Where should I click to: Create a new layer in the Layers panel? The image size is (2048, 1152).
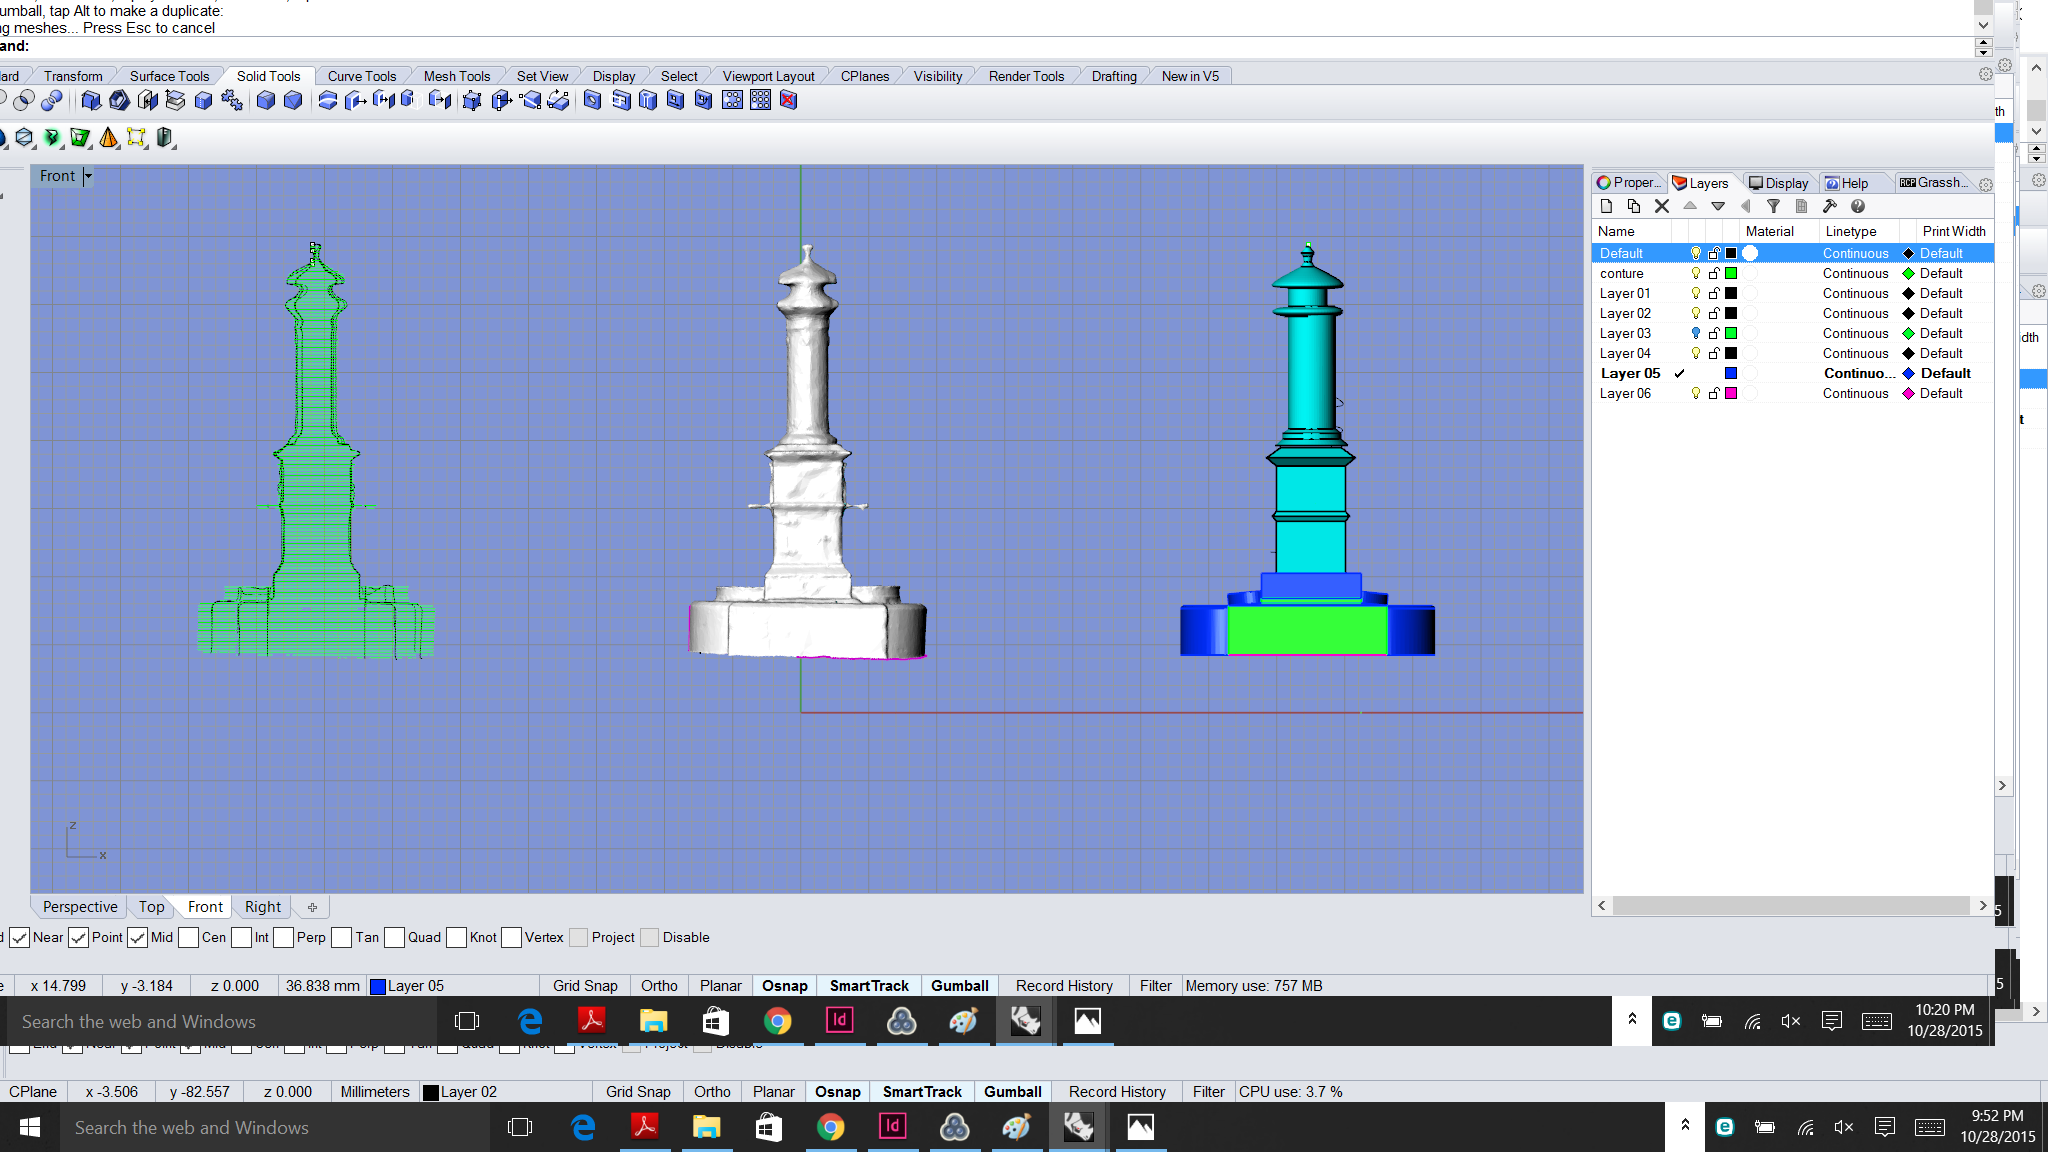(x=1608, y=206)
